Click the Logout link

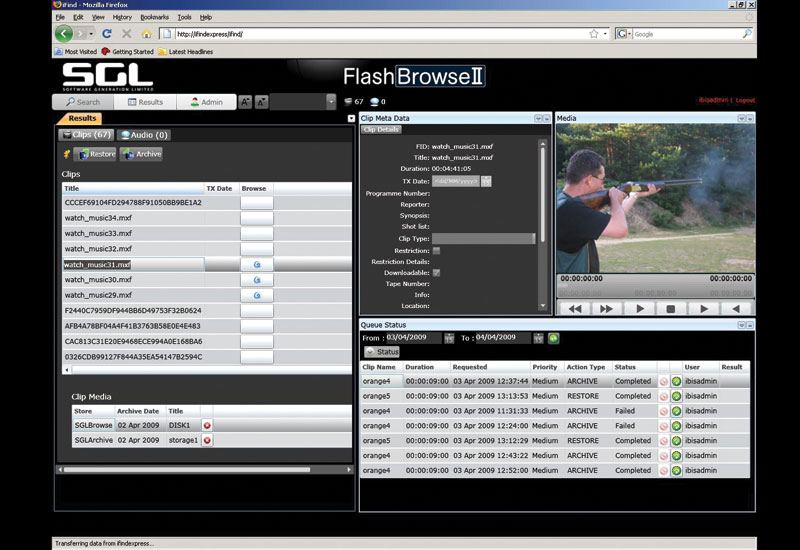pos(745,101)
